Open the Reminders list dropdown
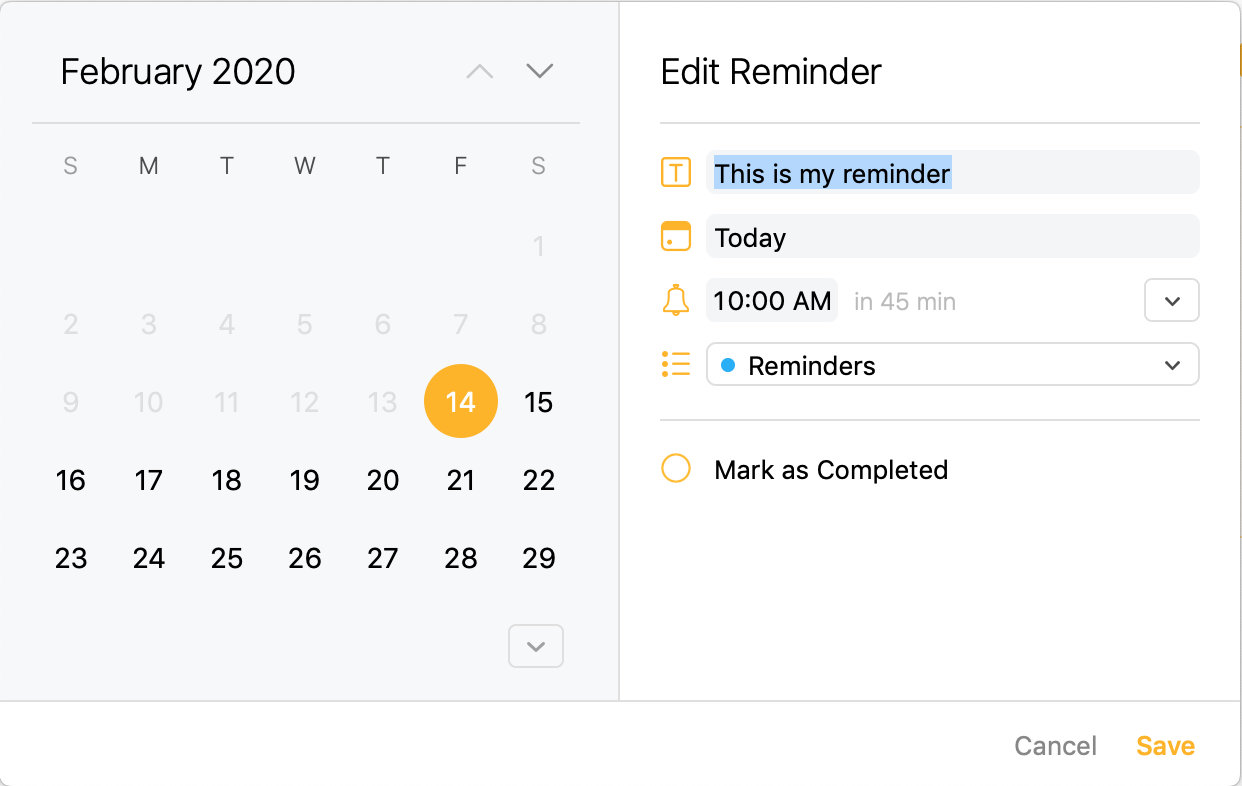1242x786 pixels. coord(953,365)
